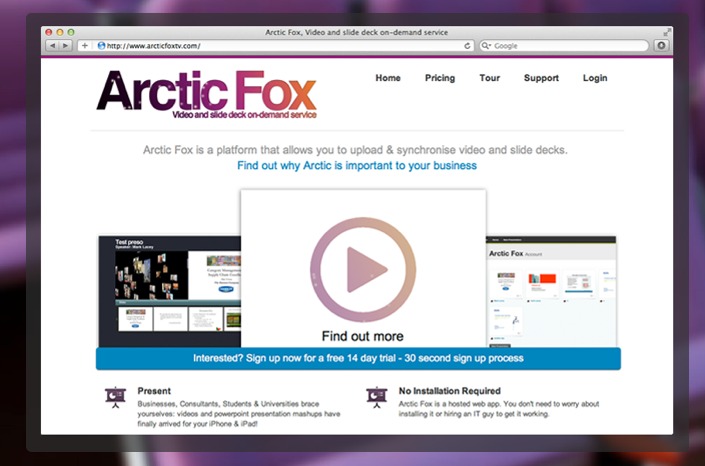Go back with the browser back arrow
The width and height of the screenshot is (705, 466).
tap(53, 45)
